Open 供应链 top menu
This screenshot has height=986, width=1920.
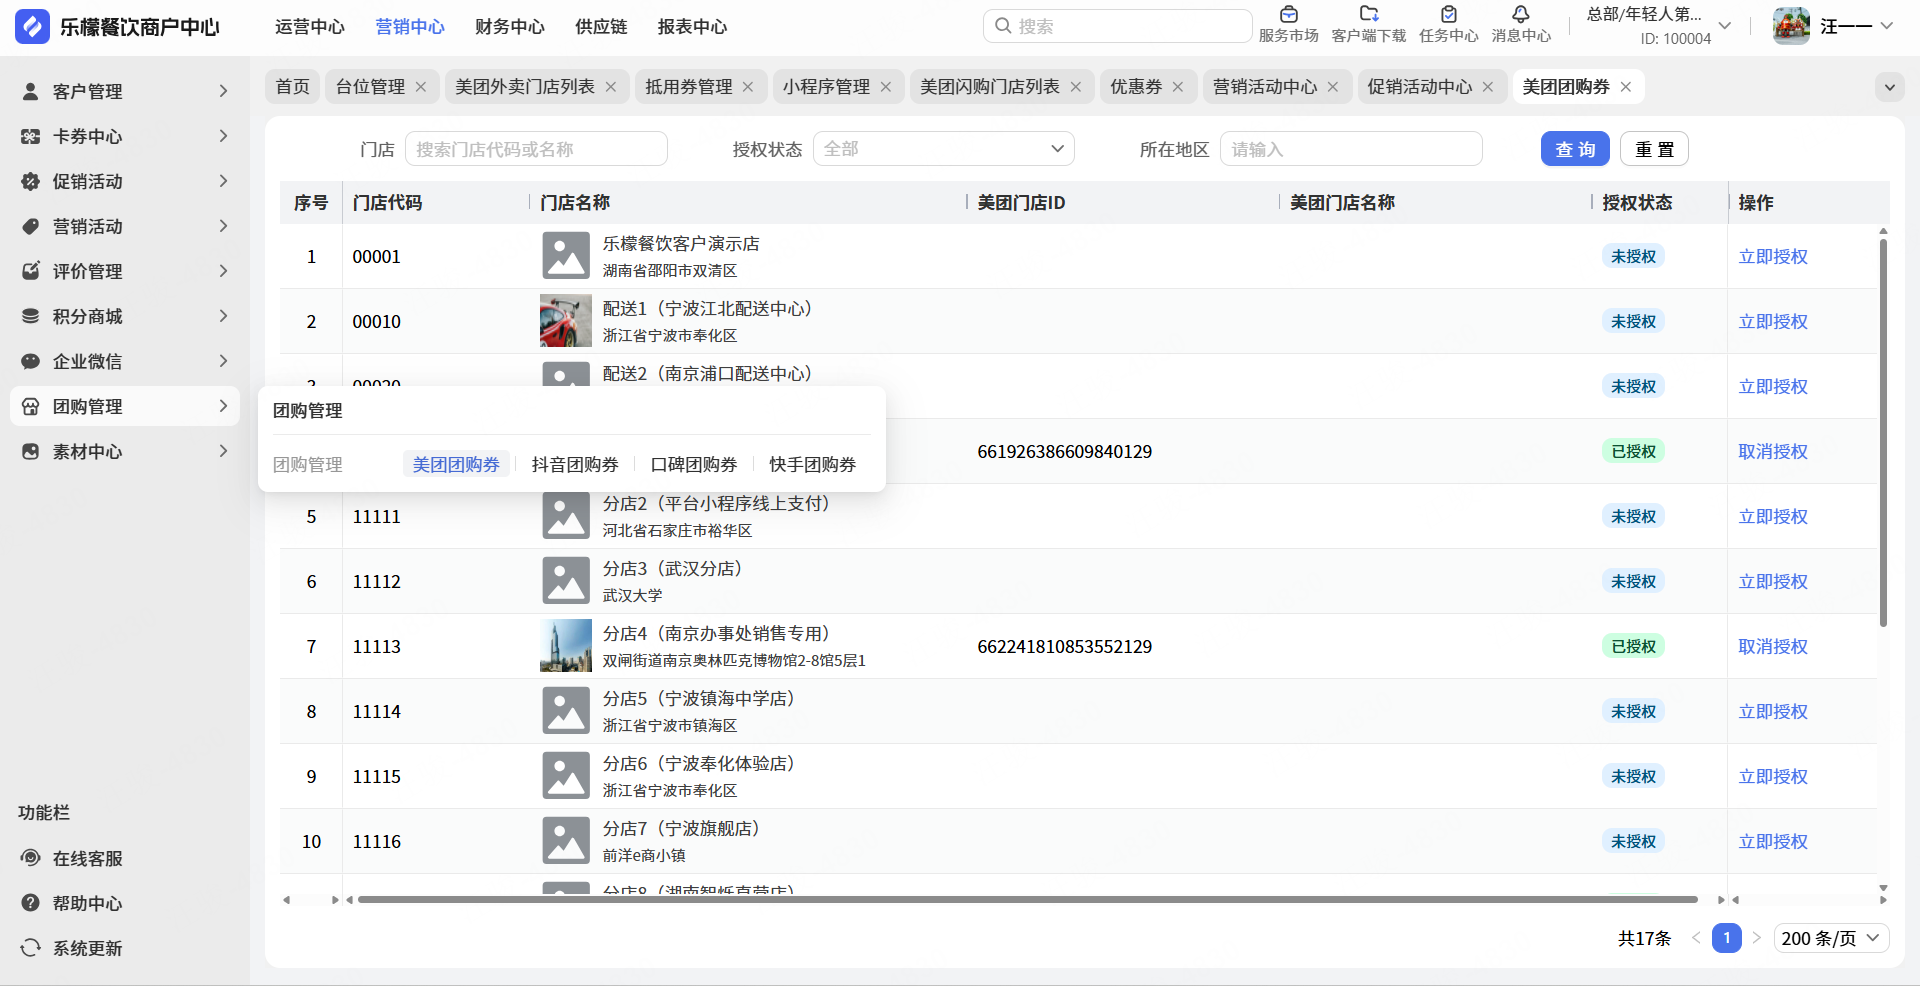coord(601,27)
